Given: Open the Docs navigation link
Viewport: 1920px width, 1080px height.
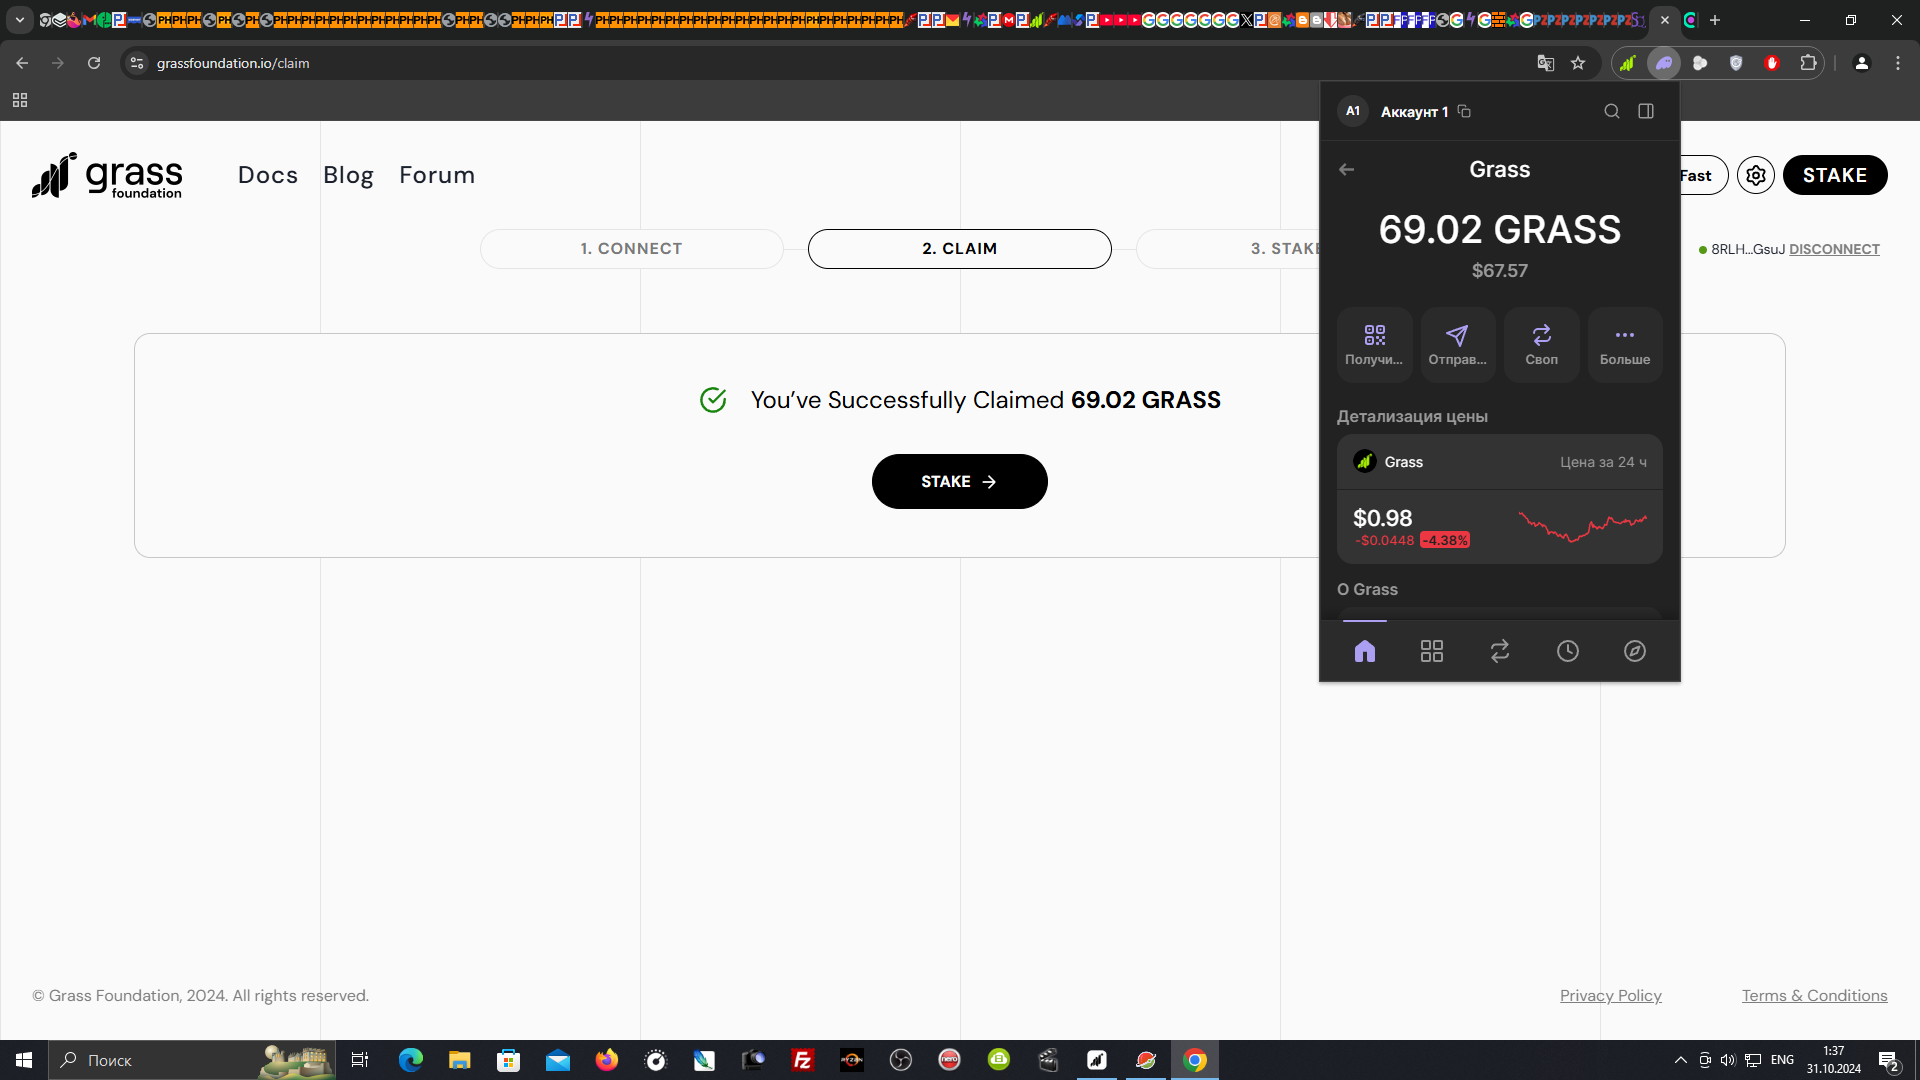Looking at the screenshot, I should click(268, 175).
